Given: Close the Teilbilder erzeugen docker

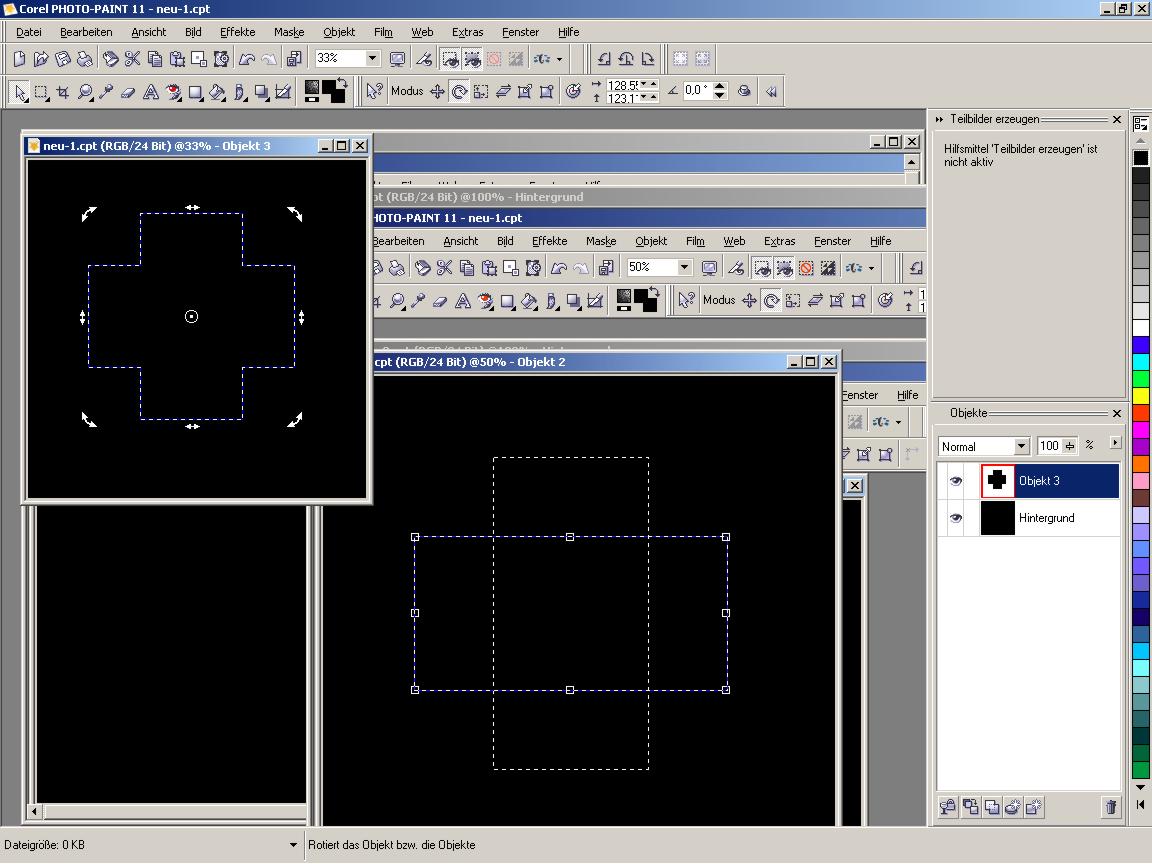Looking at the screenshot, I should 1117,120.
